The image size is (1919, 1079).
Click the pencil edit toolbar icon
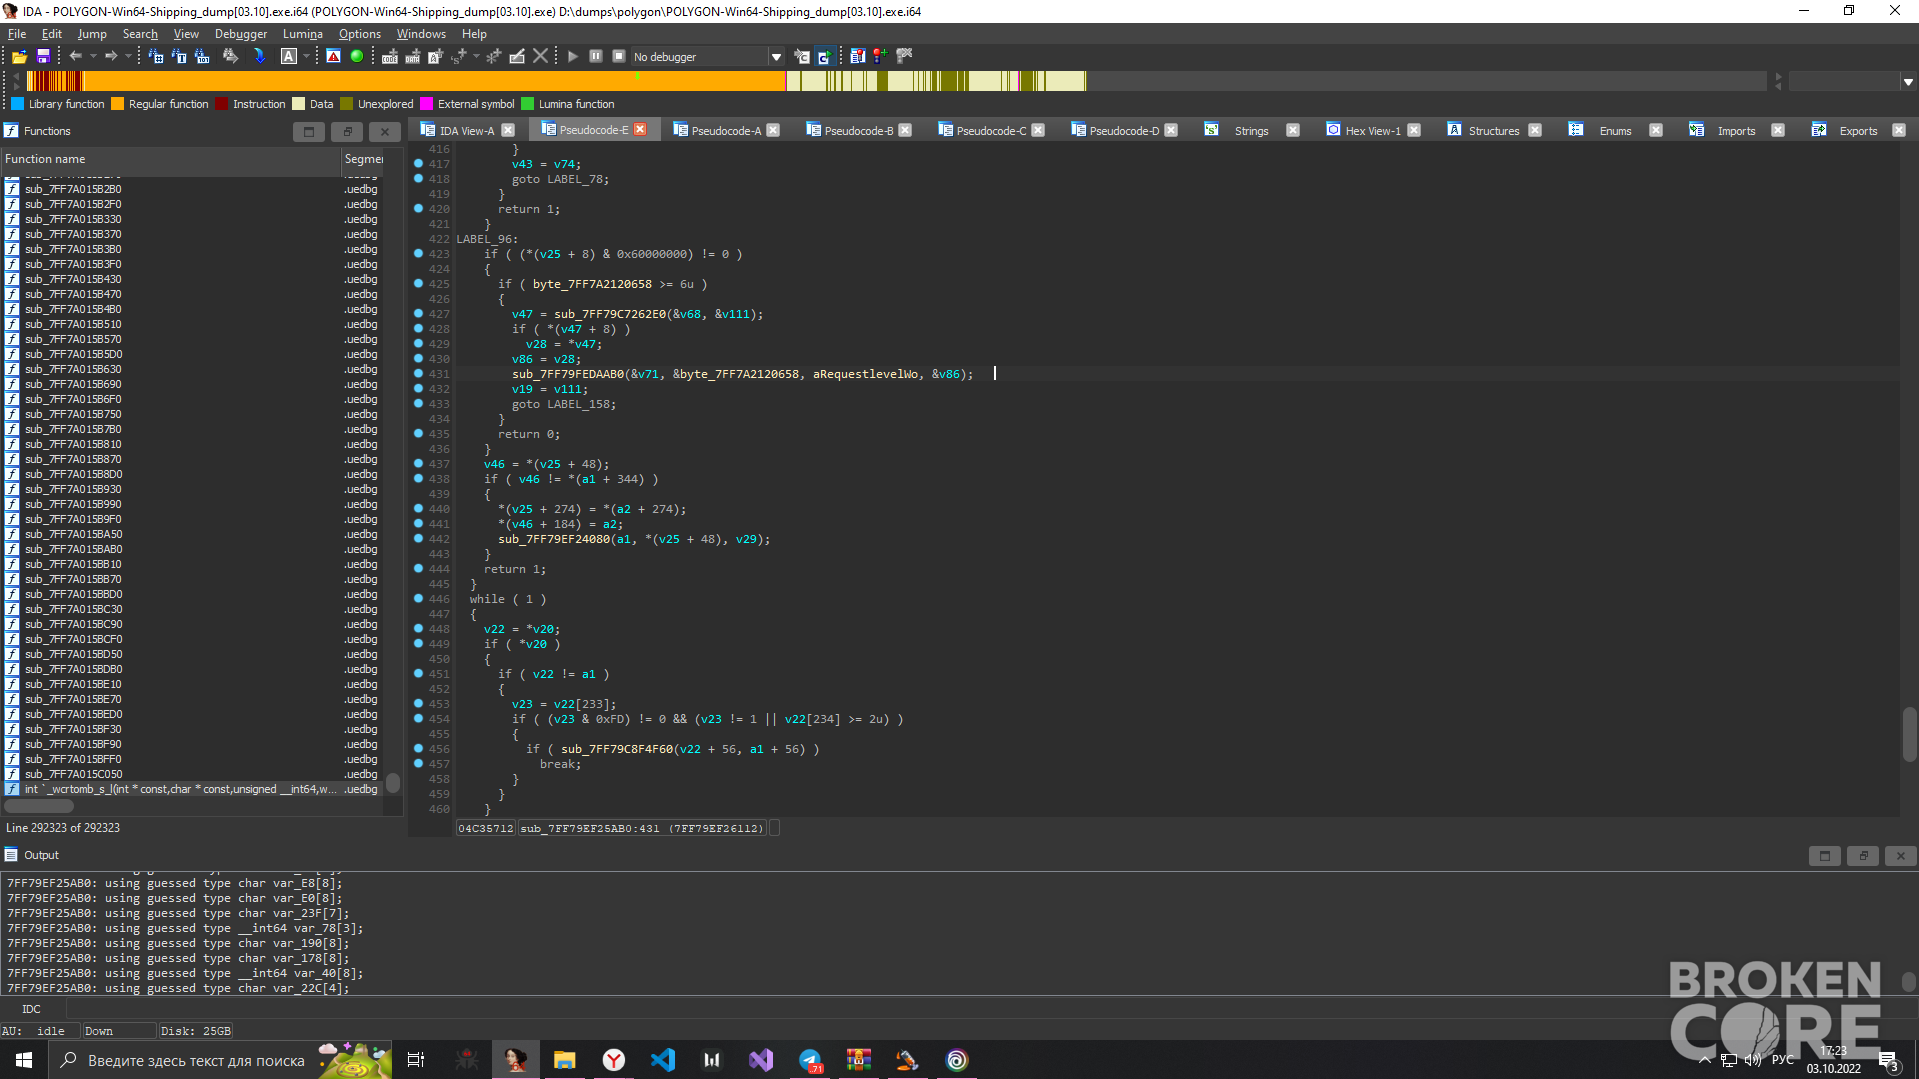click(x=517, y=57)
